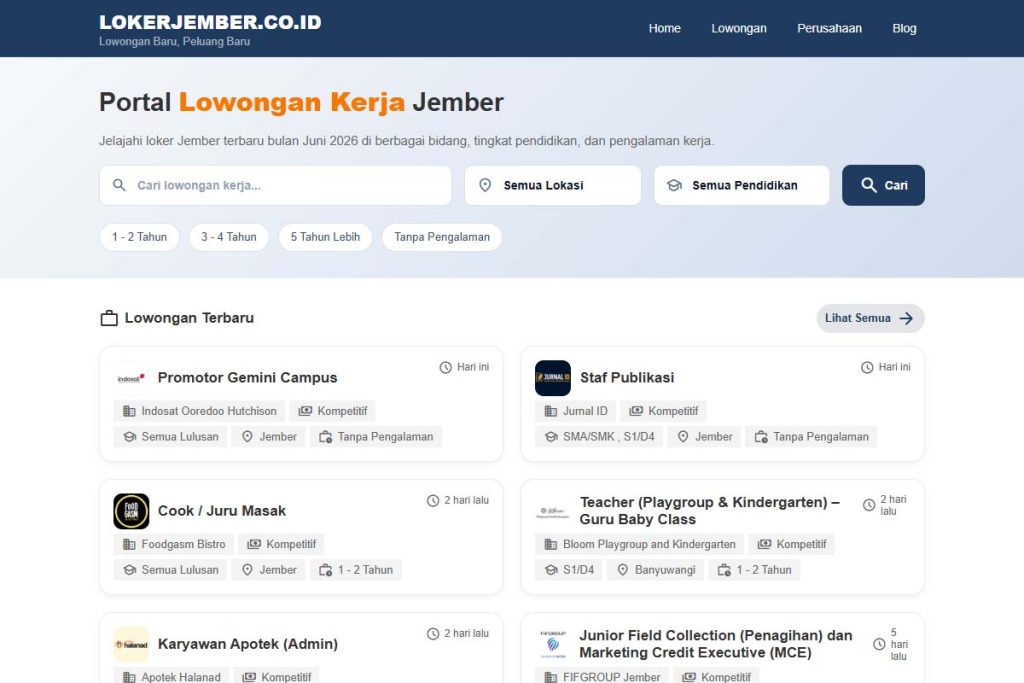Open the Cook / Juru Masak job title
Image resolution: width=1024 pixels, height=683 pixels.
[222, 511]
